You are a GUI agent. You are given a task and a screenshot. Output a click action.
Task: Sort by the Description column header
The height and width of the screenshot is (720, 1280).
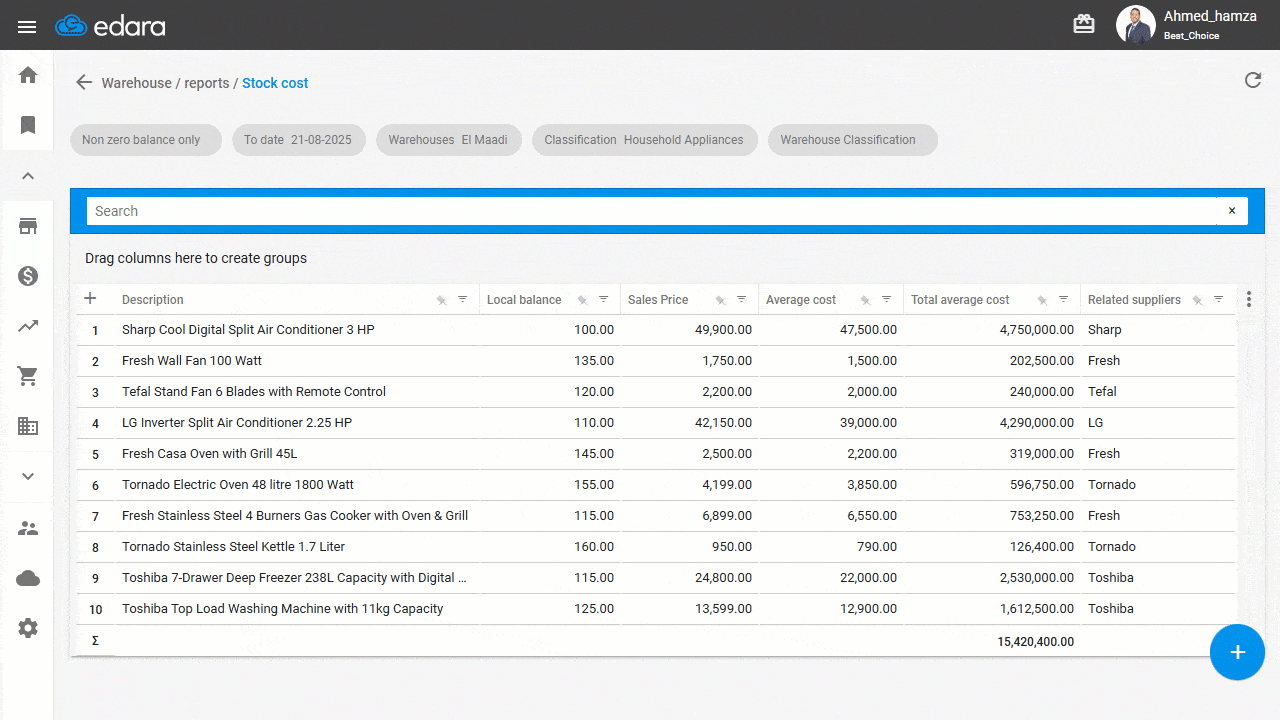[153, 300]
